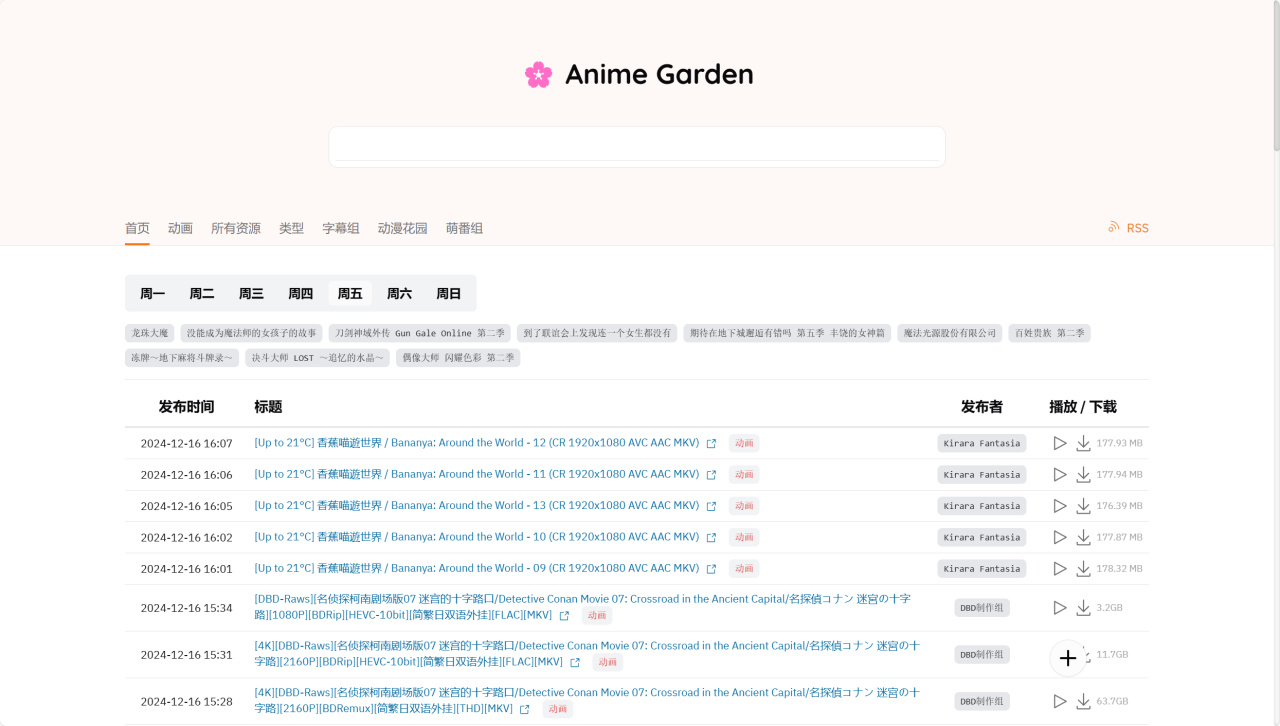The width and height of the screenshot is (1280, 726).
Task: Click the 2024-12-16 16:07 timestamp
Action: pos(186,443)
